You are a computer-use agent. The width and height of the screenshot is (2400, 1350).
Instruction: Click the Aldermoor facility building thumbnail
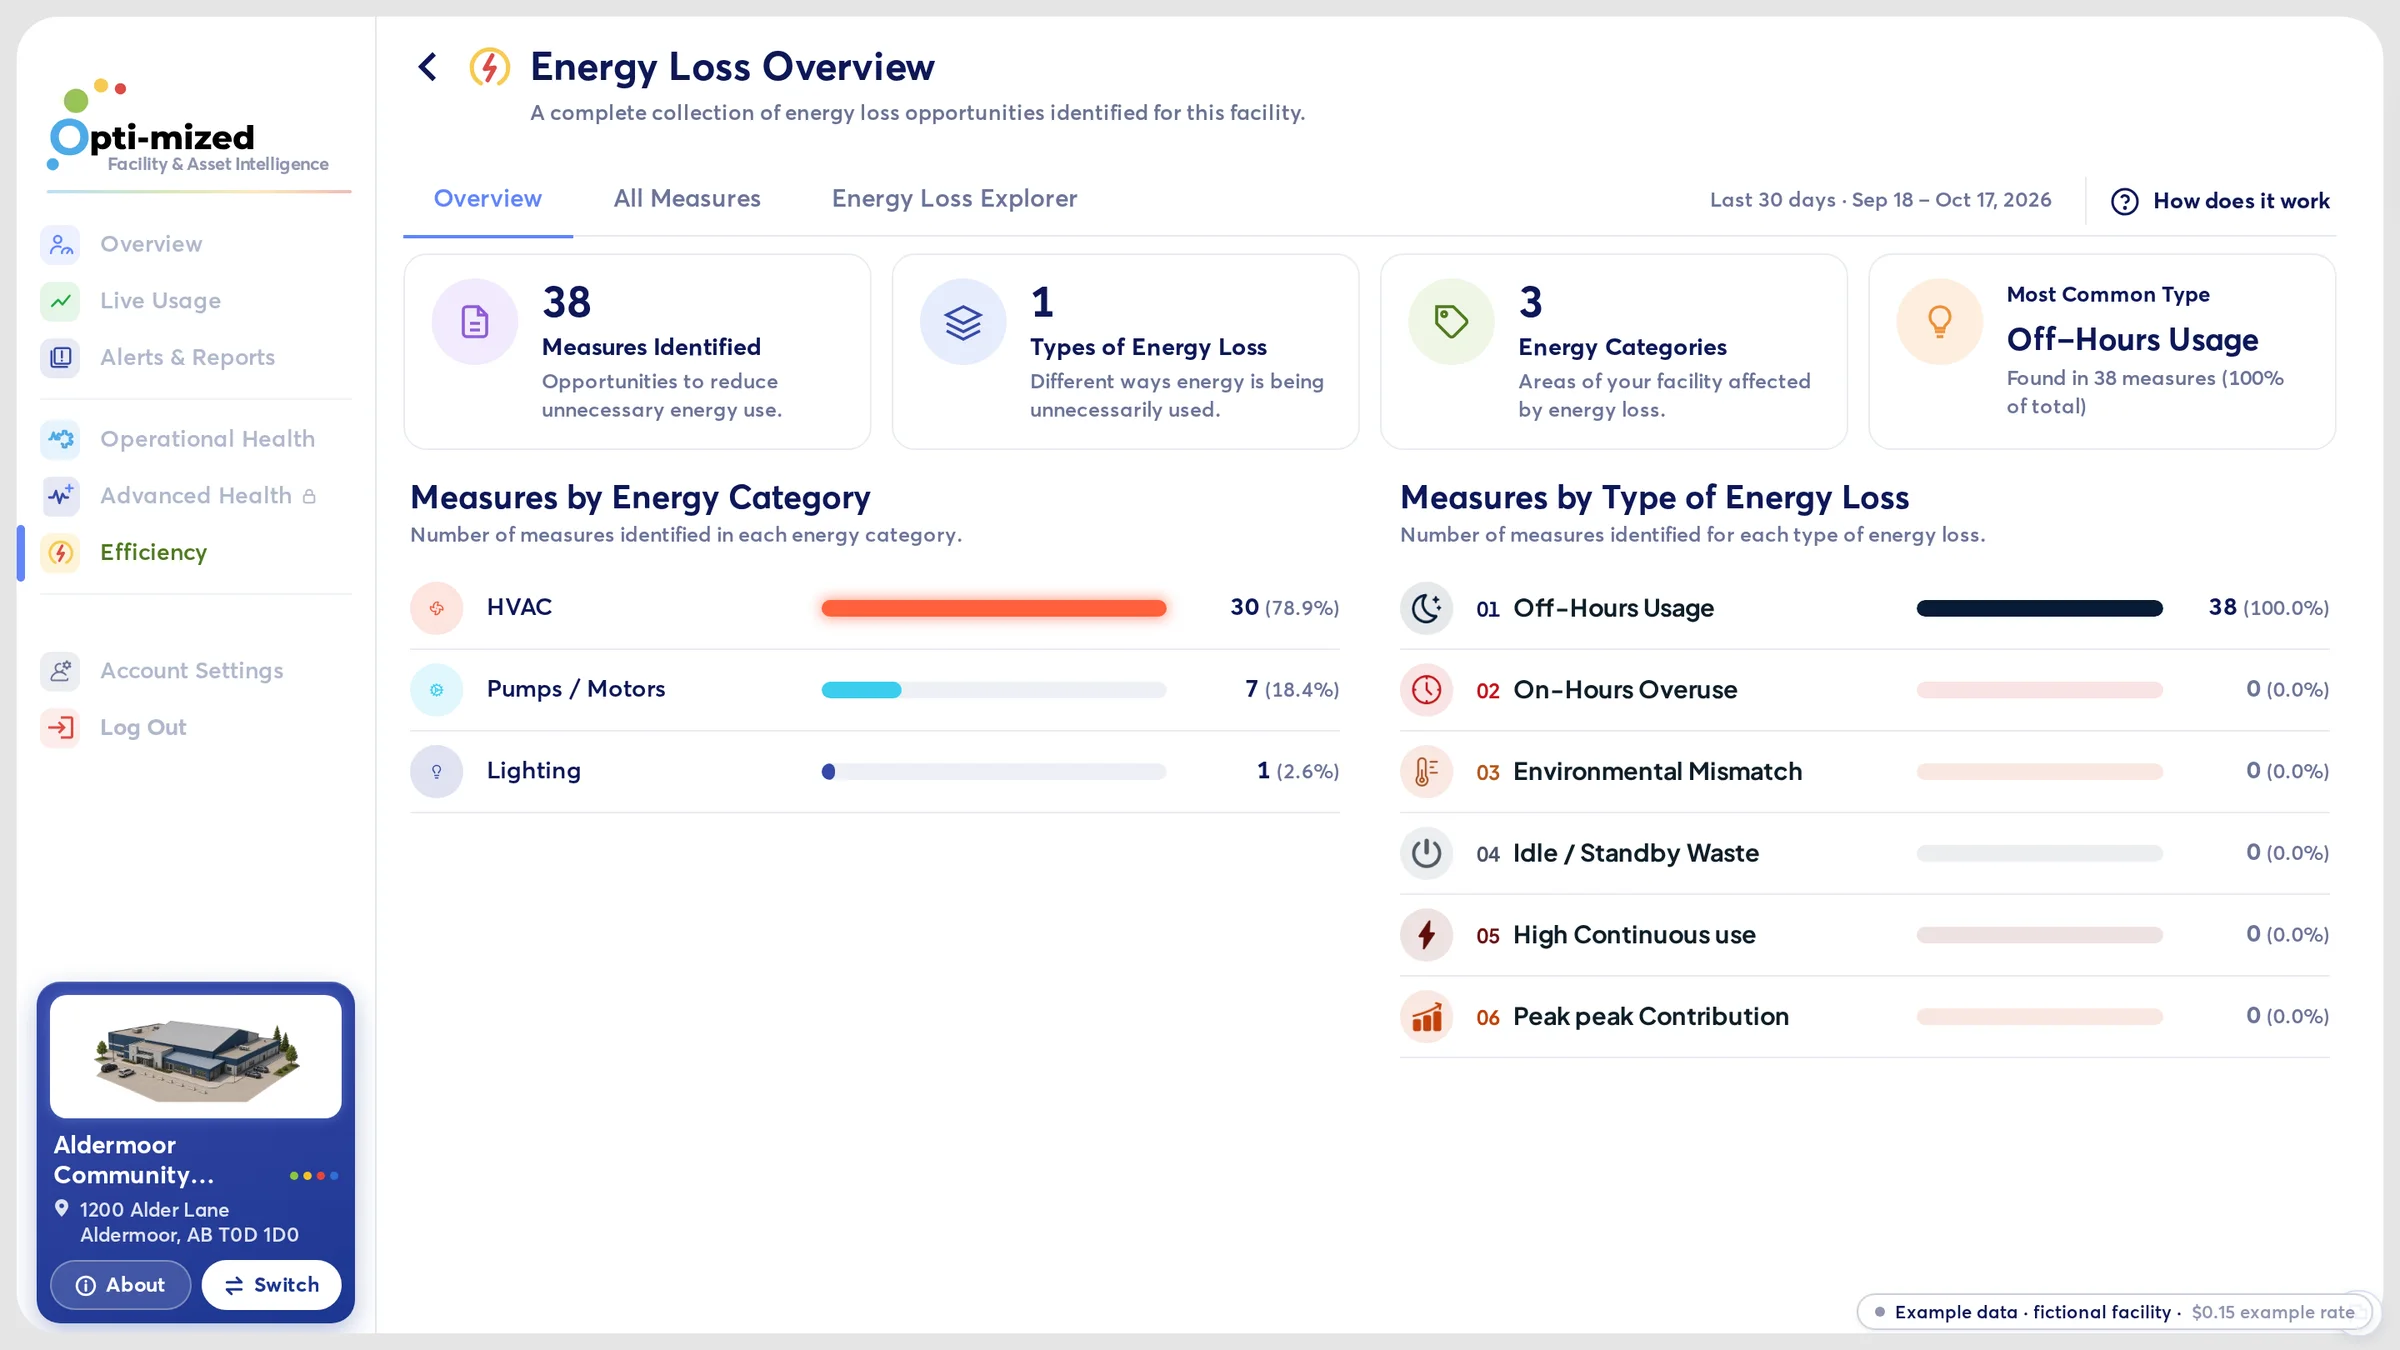click(x=196, y=1056)
